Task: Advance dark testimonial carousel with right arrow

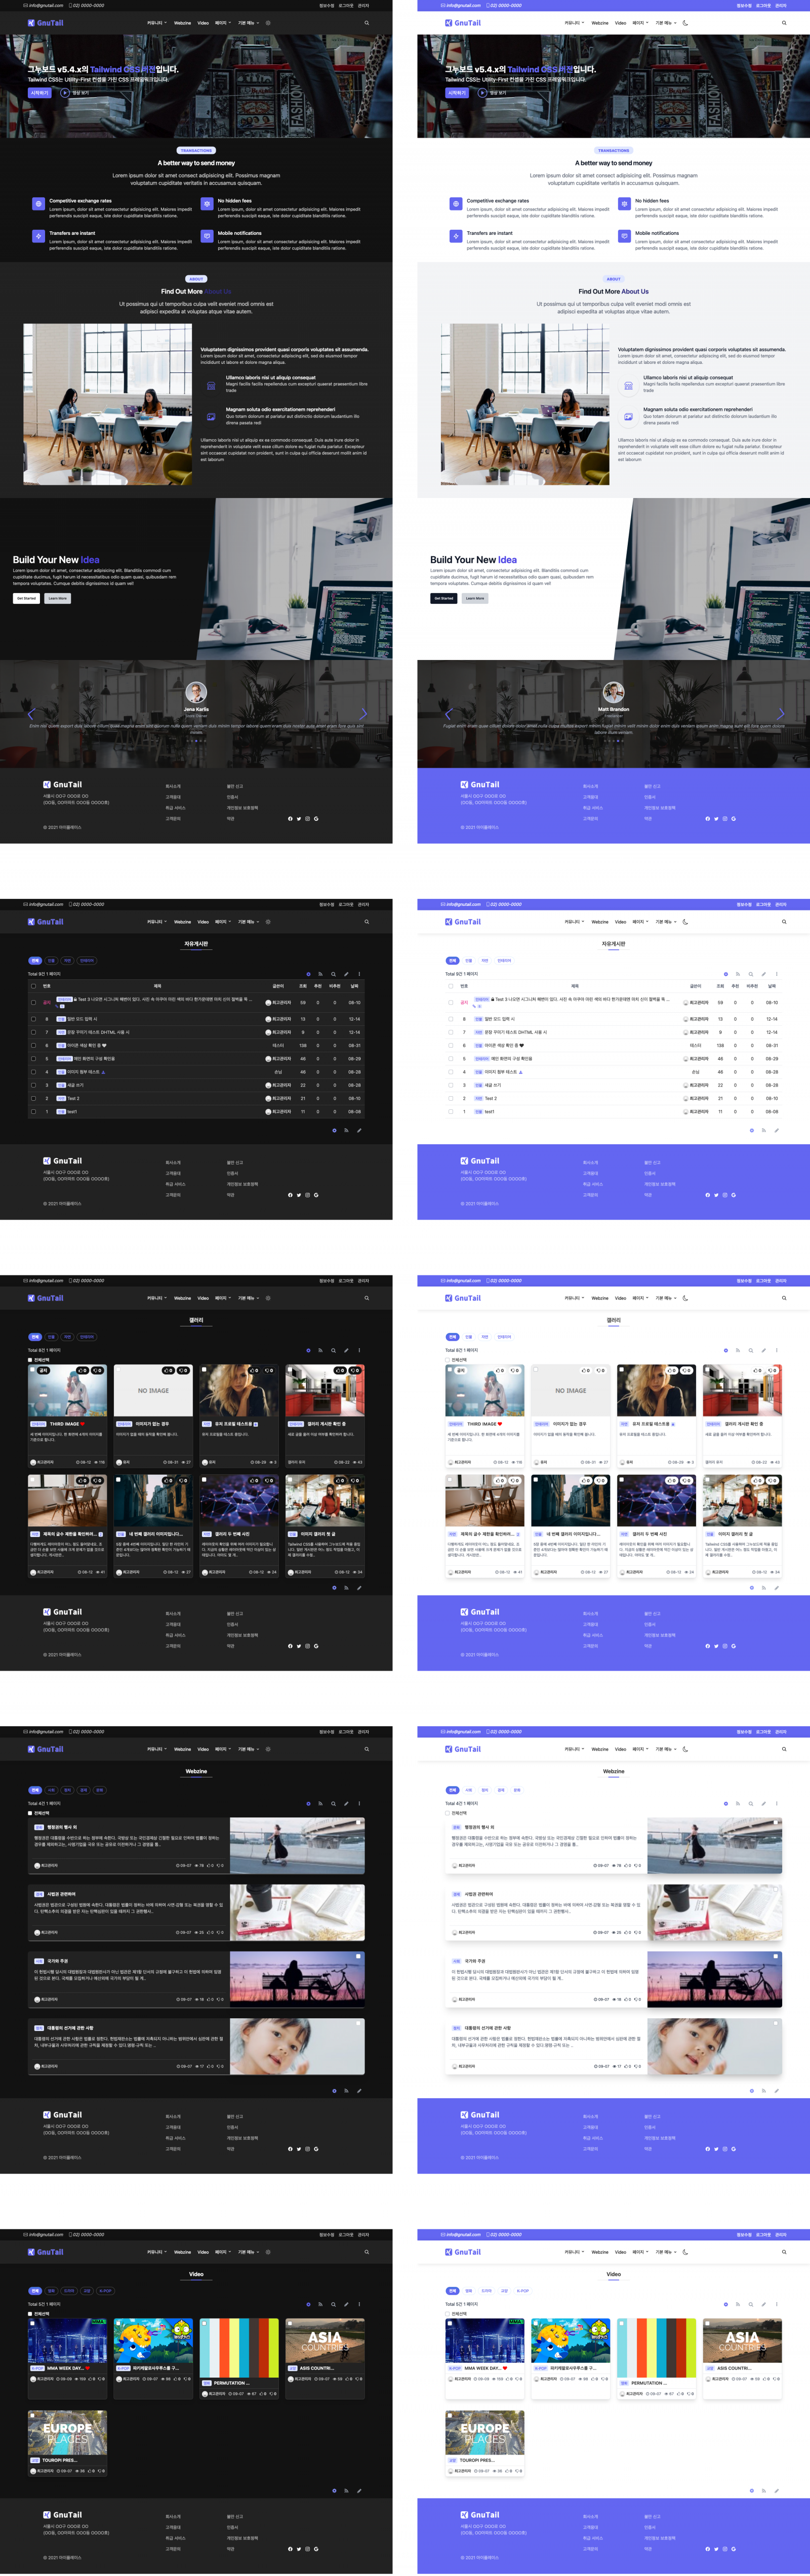Action: tap(363, 713)
